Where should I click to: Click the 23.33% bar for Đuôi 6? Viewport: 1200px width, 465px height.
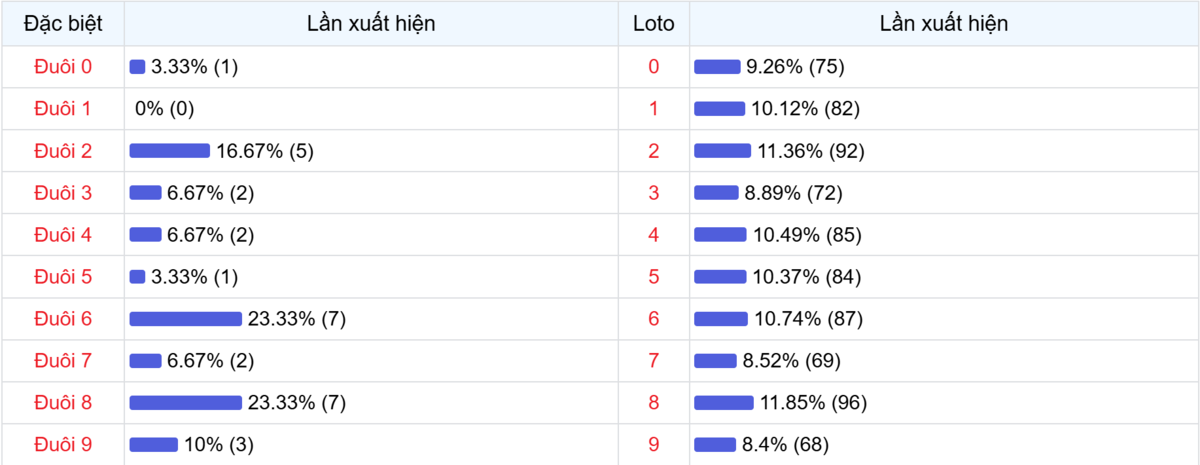click(x=185, y=319)
